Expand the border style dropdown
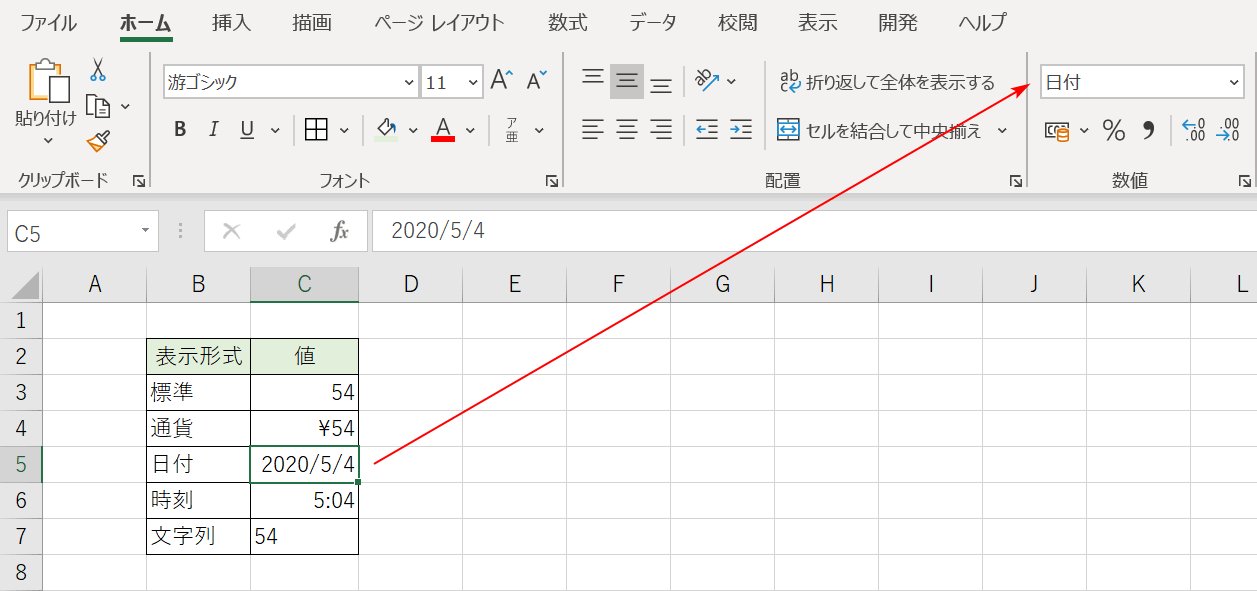Image resolution: width=1257 pixels, height=591 pixels. tap(345, 129)
